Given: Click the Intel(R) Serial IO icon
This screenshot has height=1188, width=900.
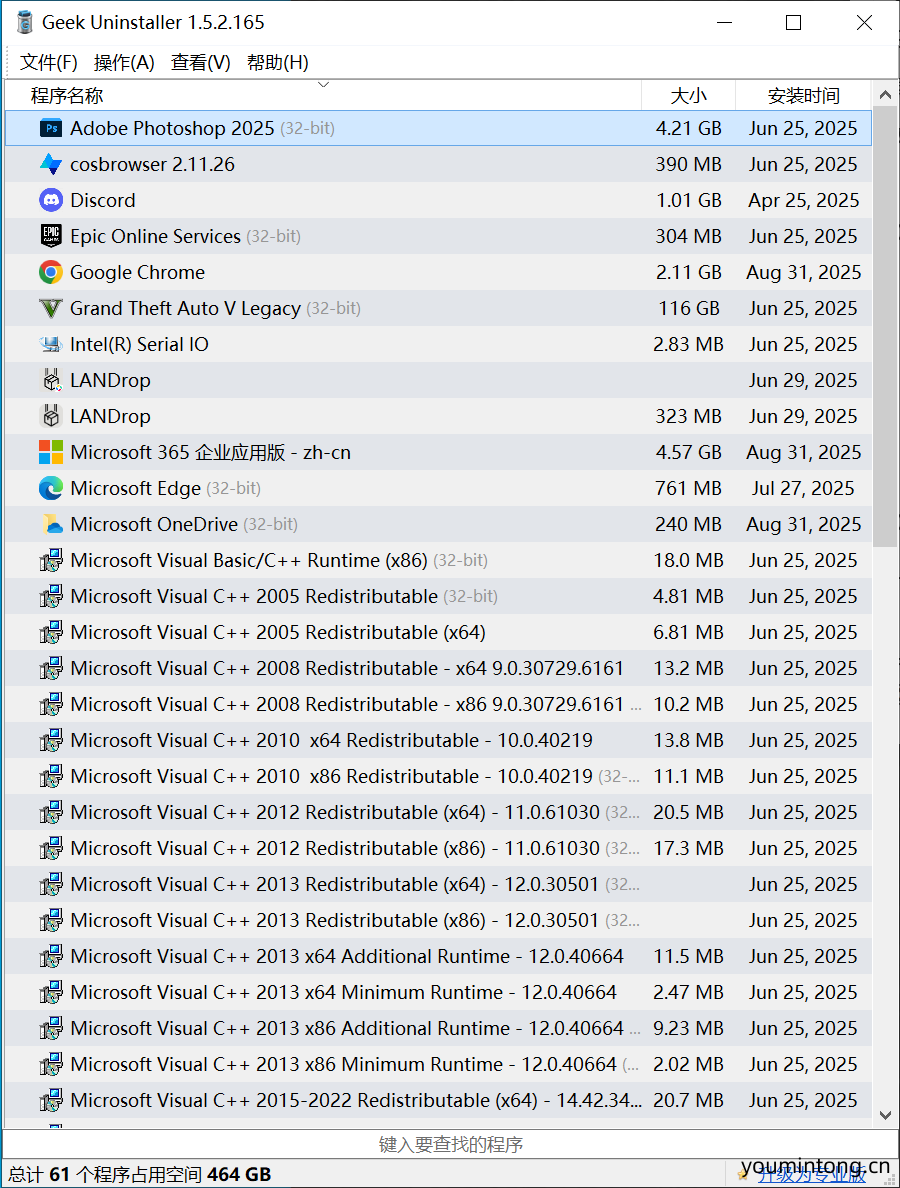Looking at the screenshot, I should 51,344.
